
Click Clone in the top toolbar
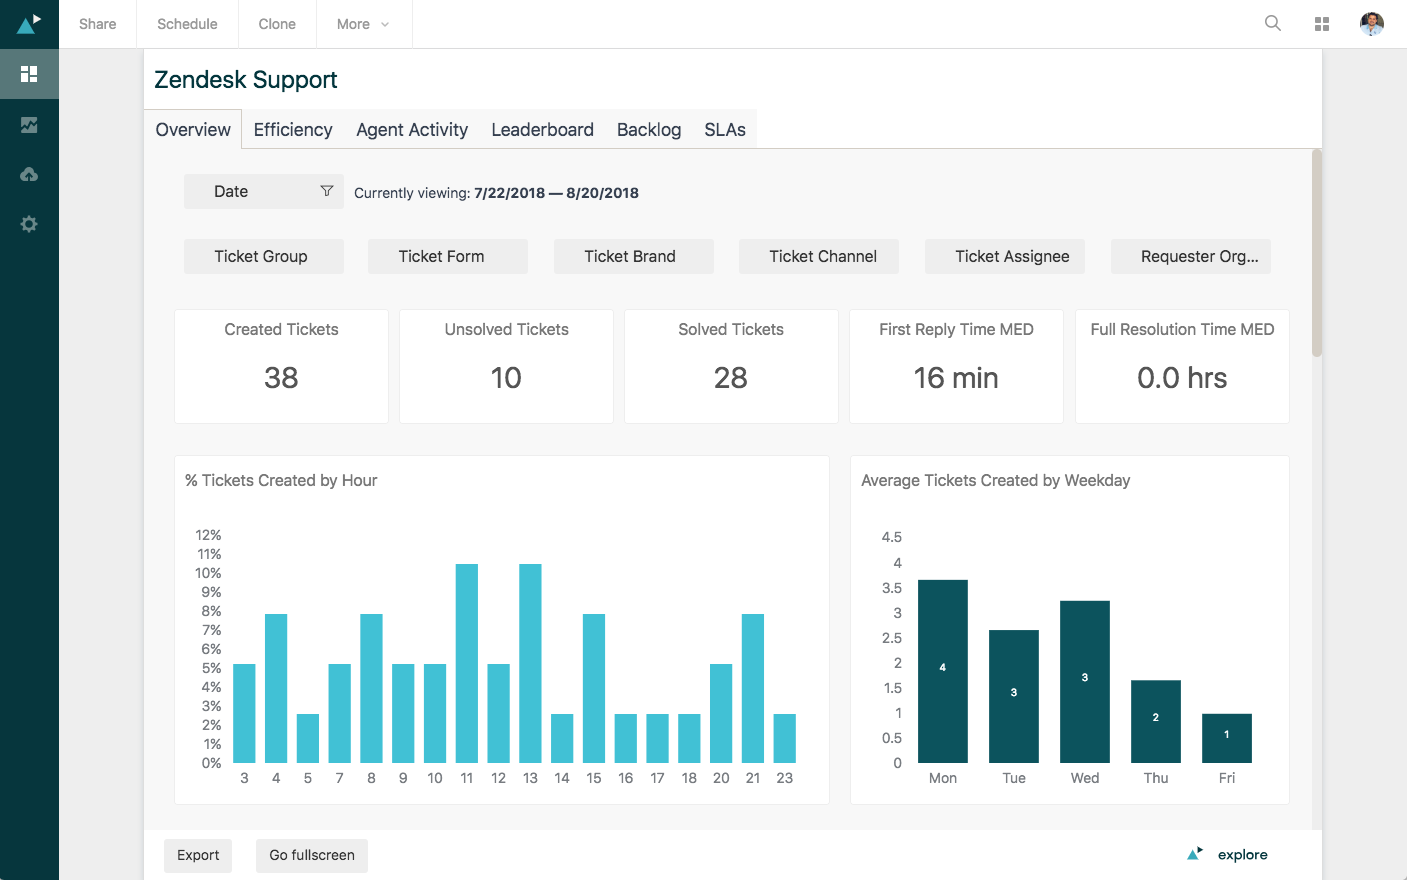click(x=277, y=24)
